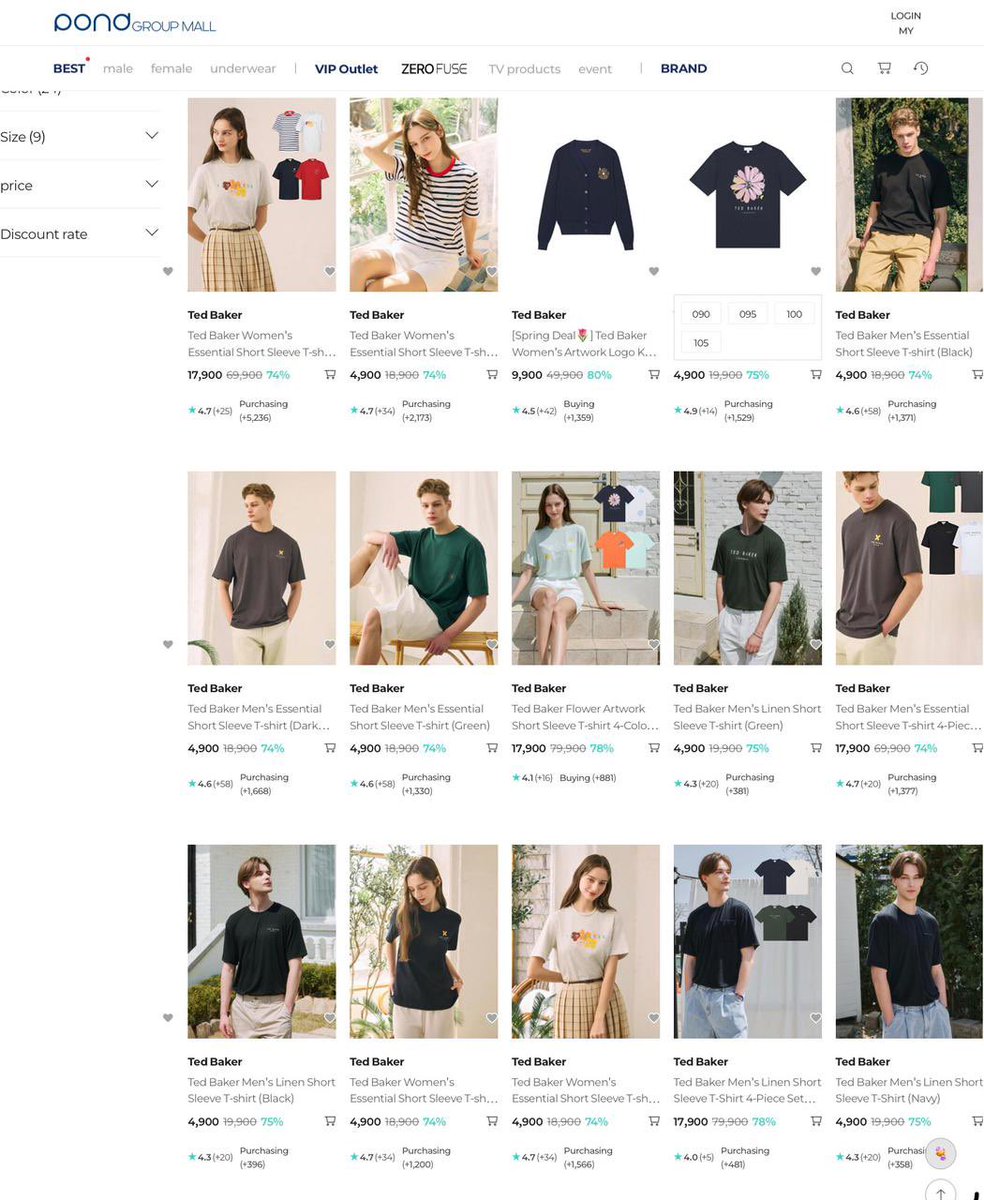Click the 80% discount on the Spring Deal item
The image size is (984, 1200).
599,375
